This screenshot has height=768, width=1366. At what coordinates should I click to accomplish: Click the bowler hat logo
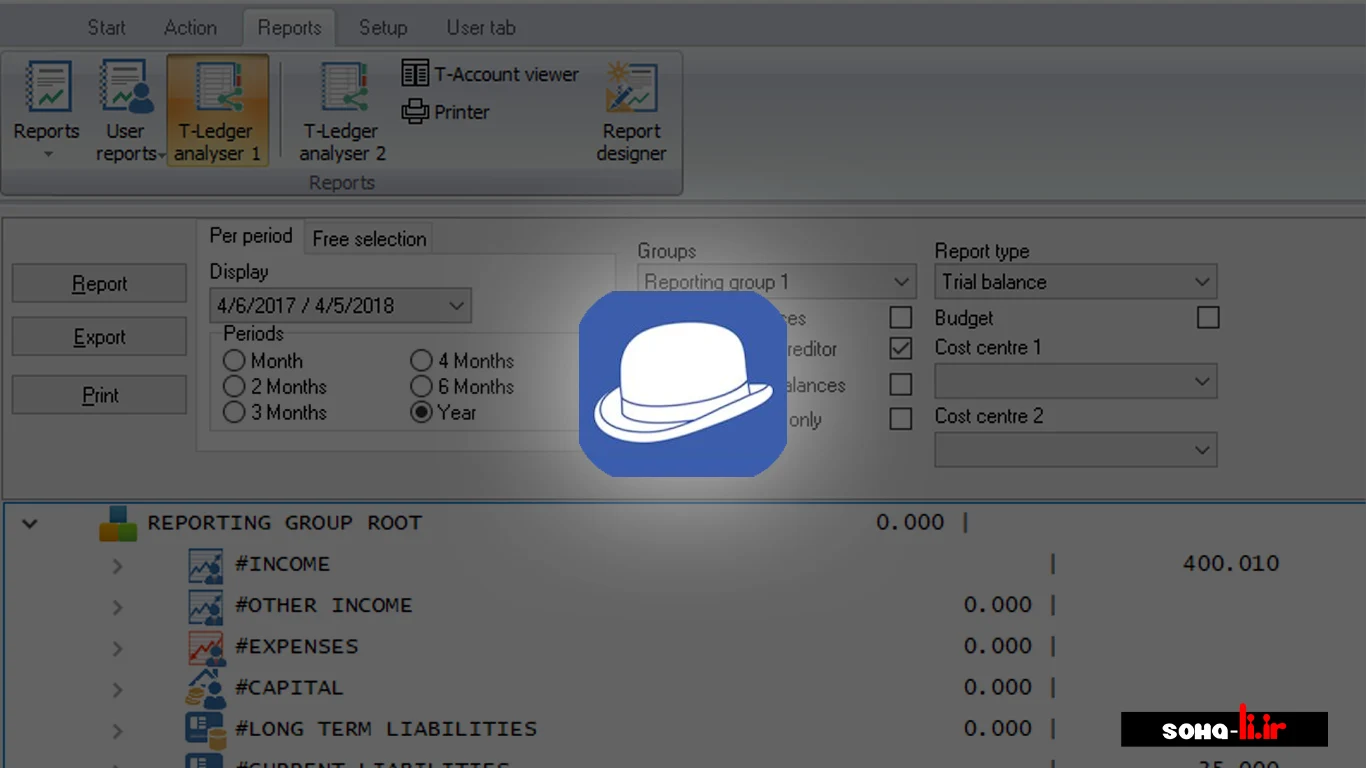point(682,384)
